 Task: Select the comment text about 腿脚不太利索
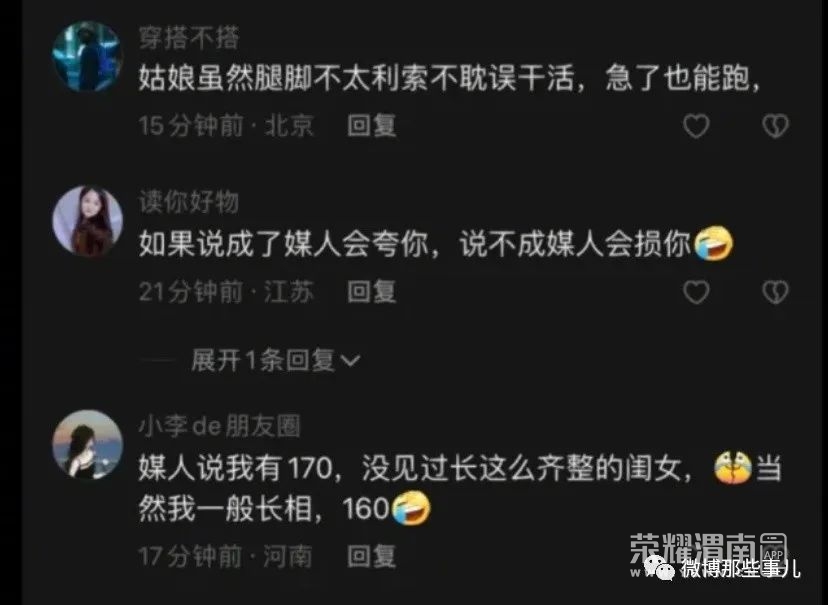tap(450, 79)
